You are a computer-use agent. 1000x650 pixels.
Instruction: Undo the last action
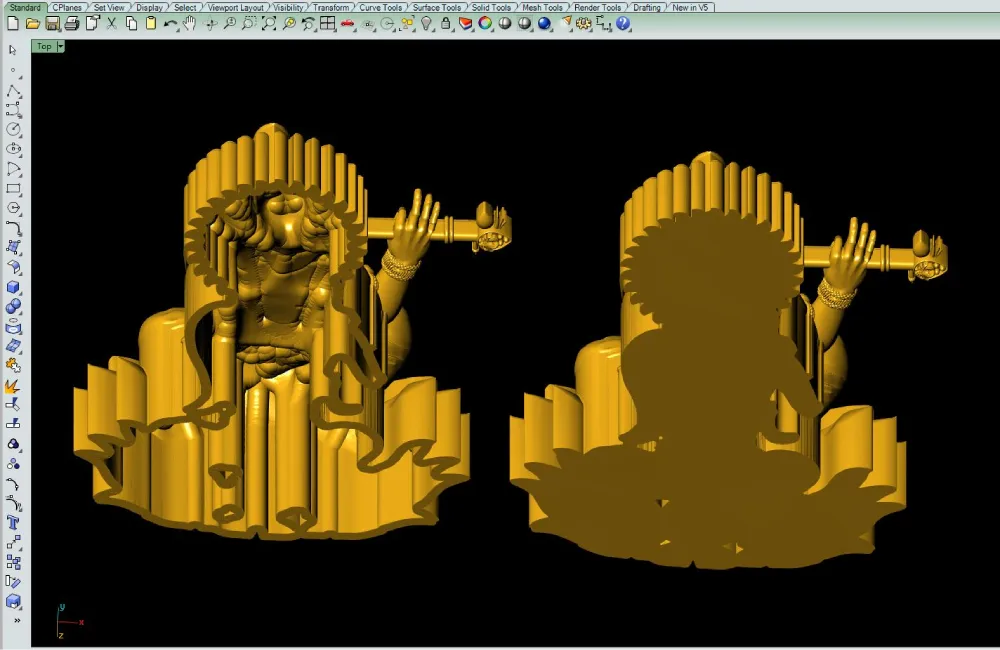(170, 24)
